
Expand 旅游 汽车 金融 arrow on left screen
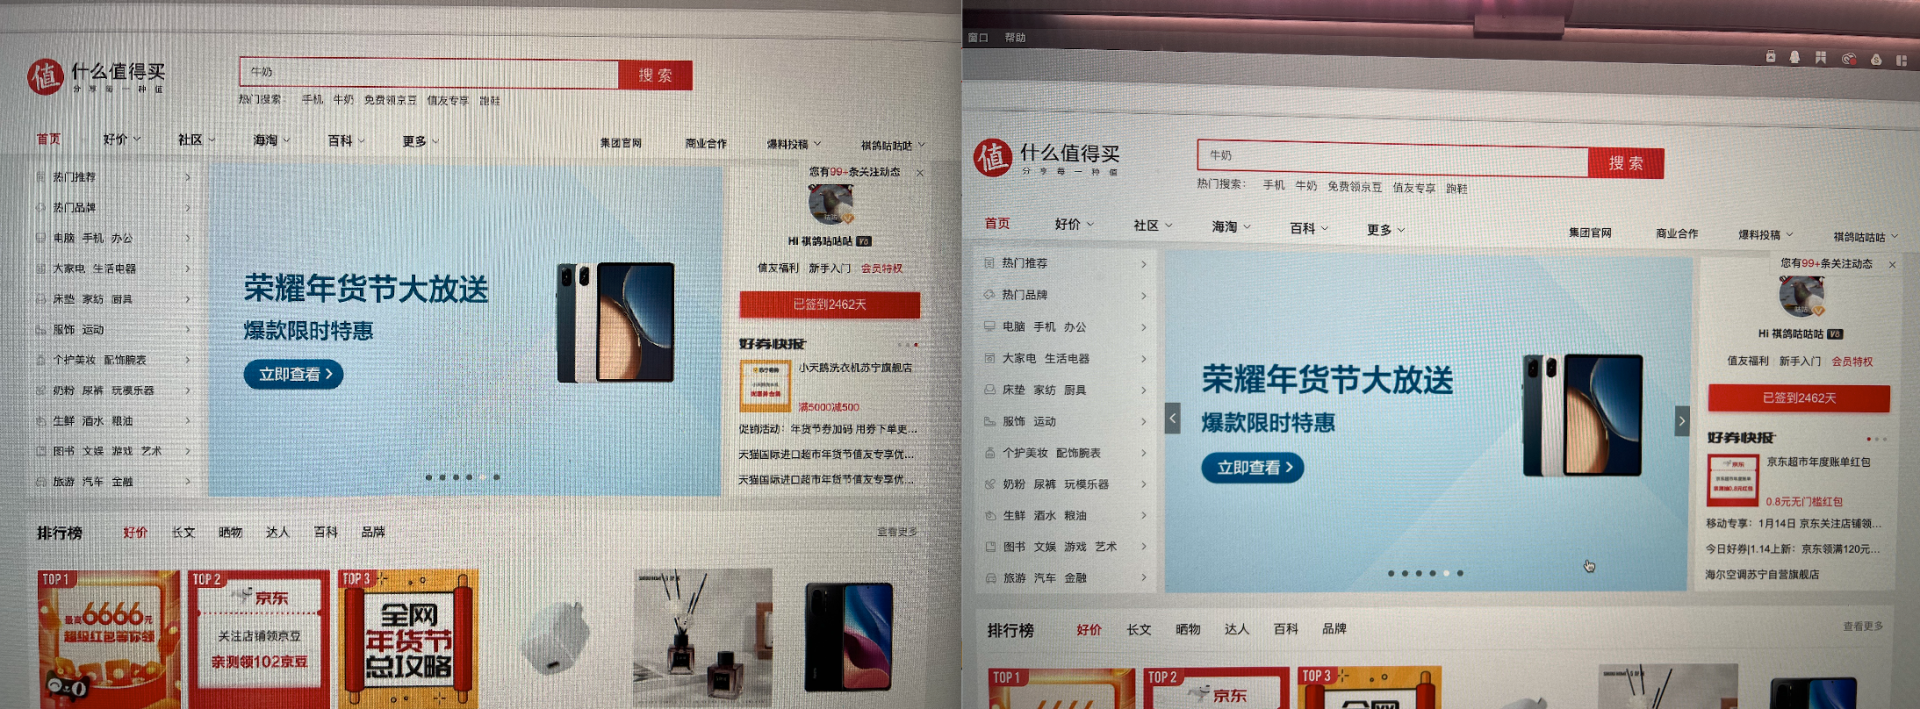[x=187, y=481]
